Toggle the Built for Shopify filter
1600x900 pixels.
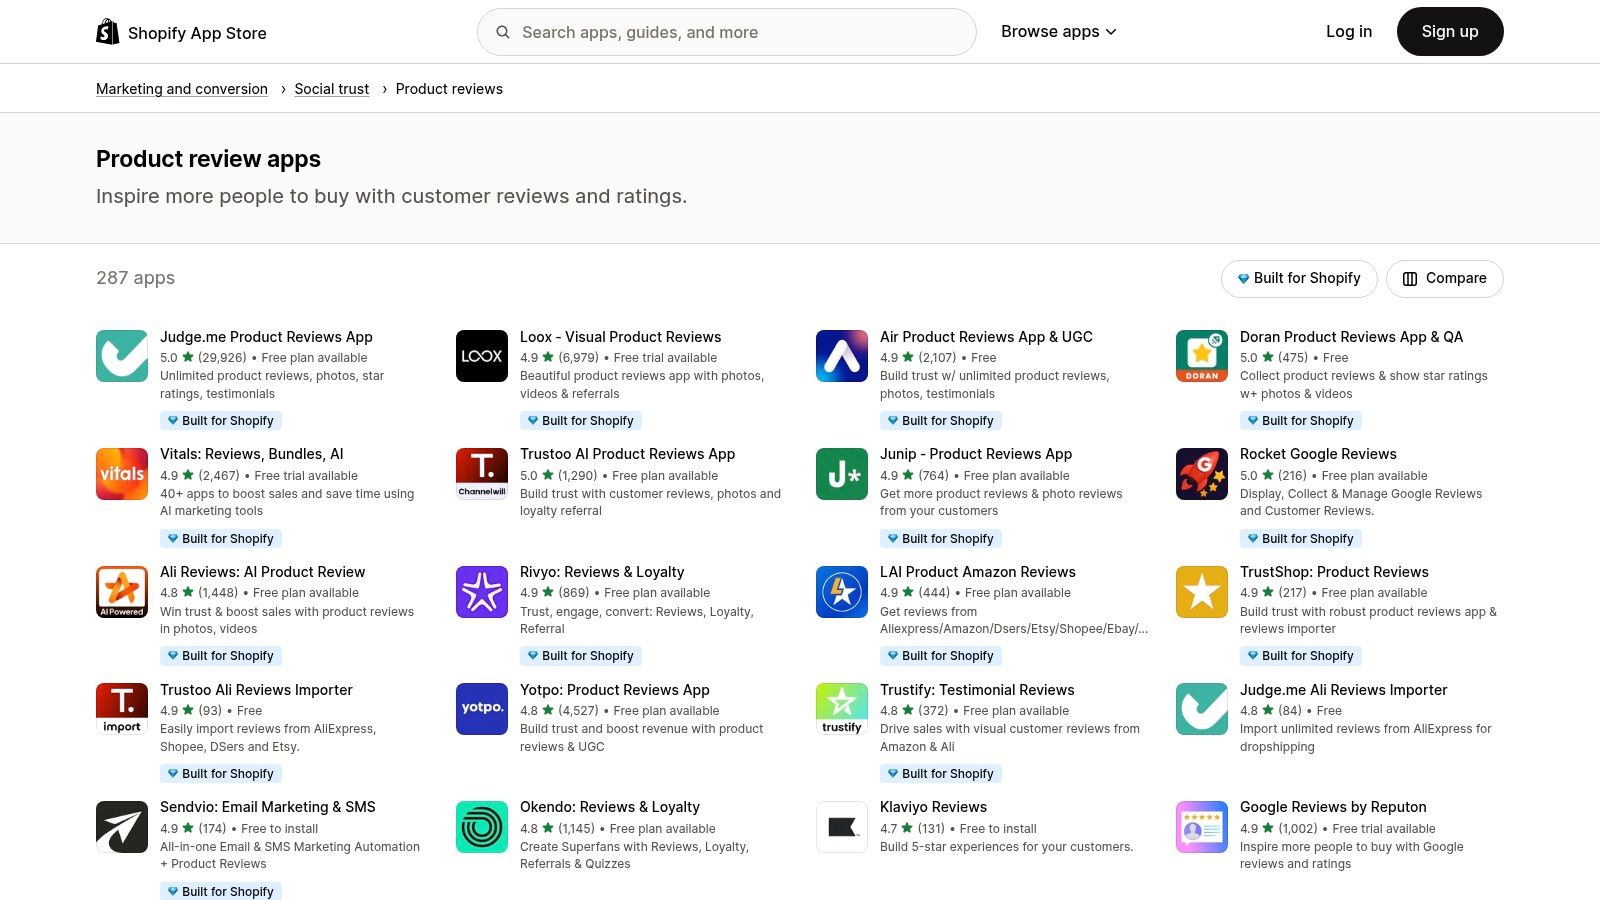1299,278
